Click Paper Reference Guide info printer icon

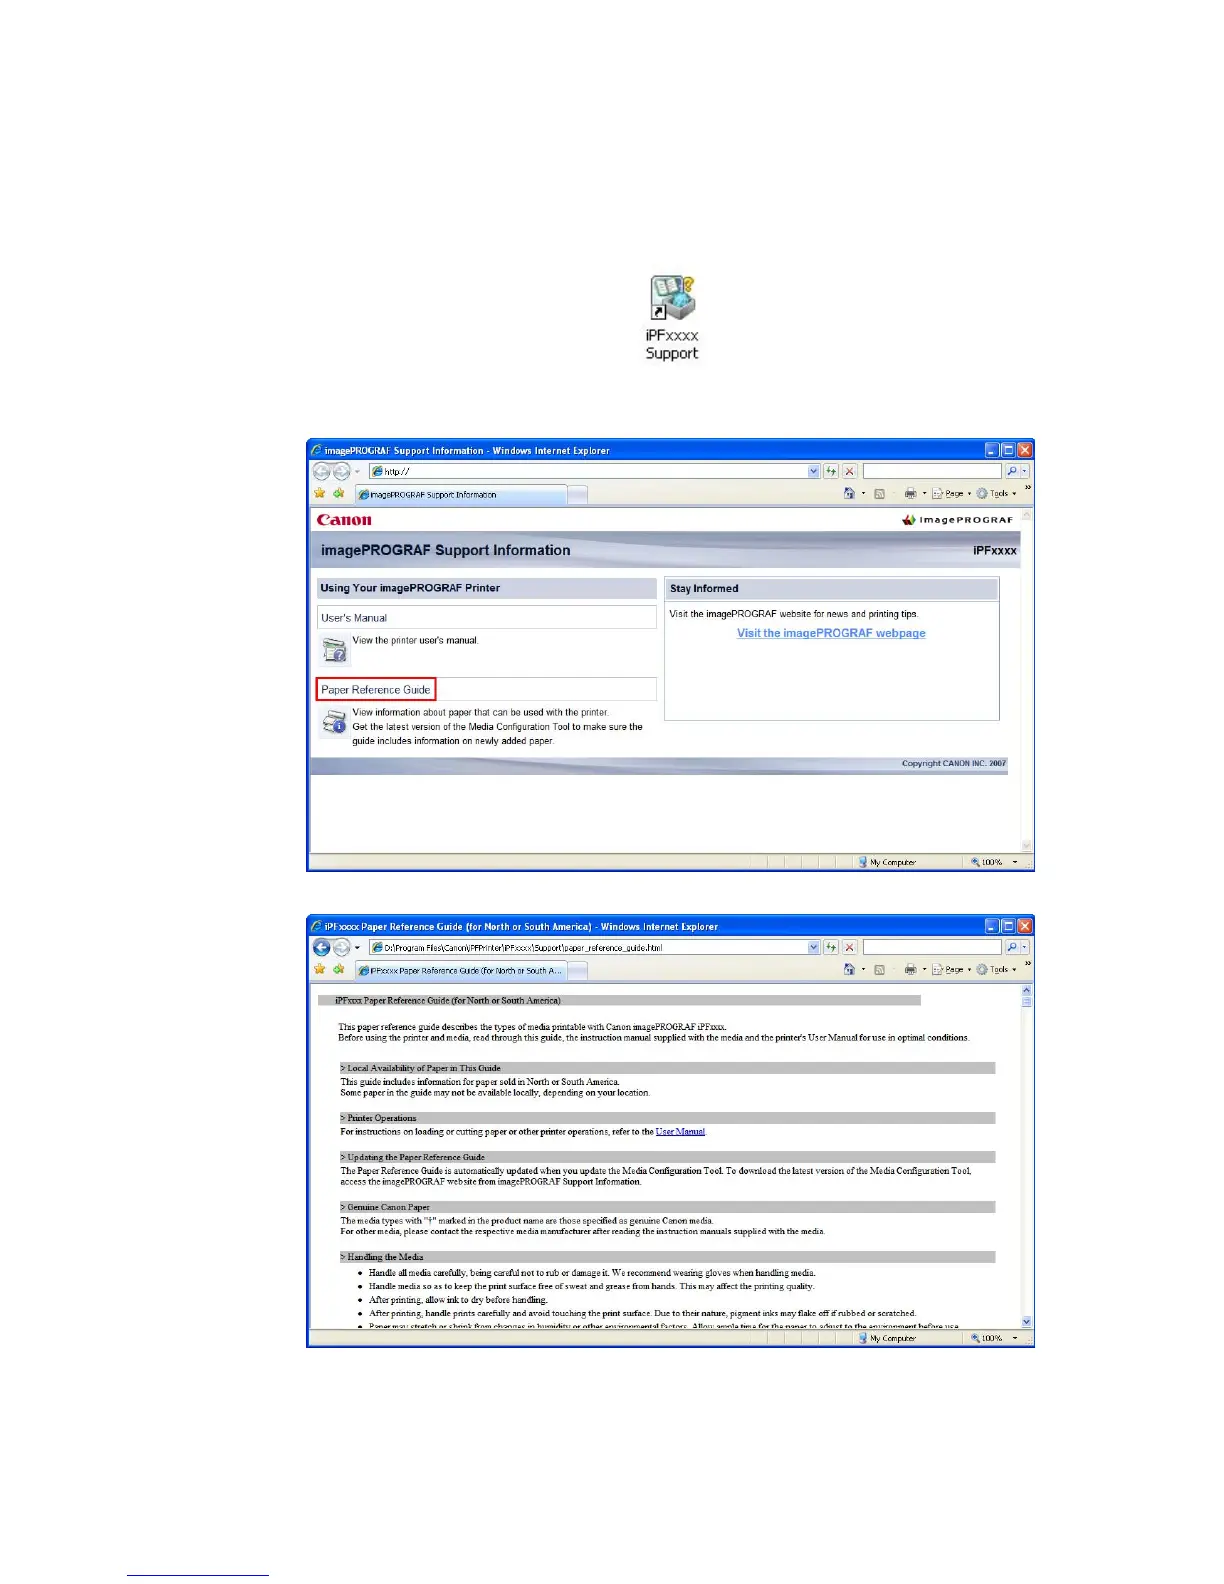click(334, 722)
